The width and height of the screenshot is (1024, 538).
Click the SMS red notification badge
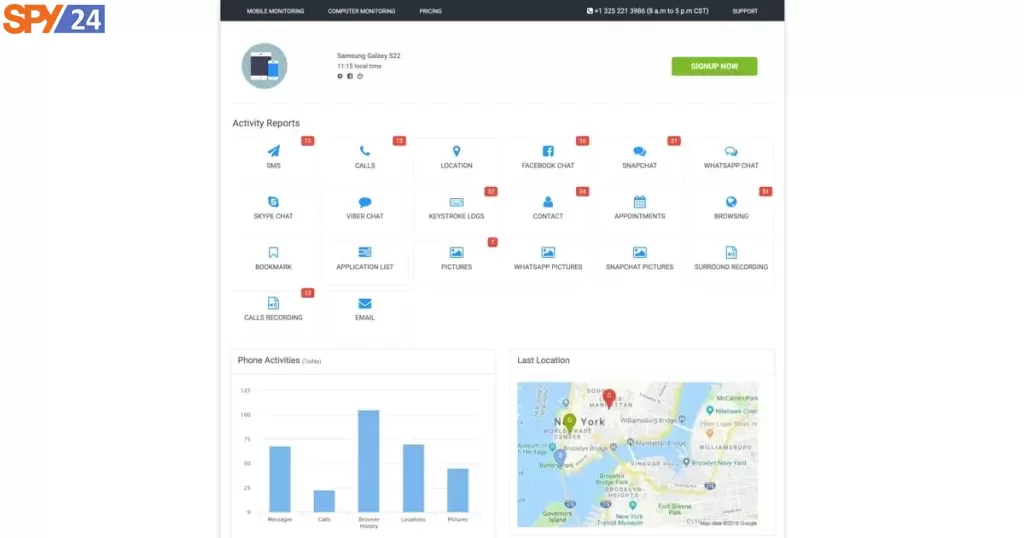coord(308,141)
